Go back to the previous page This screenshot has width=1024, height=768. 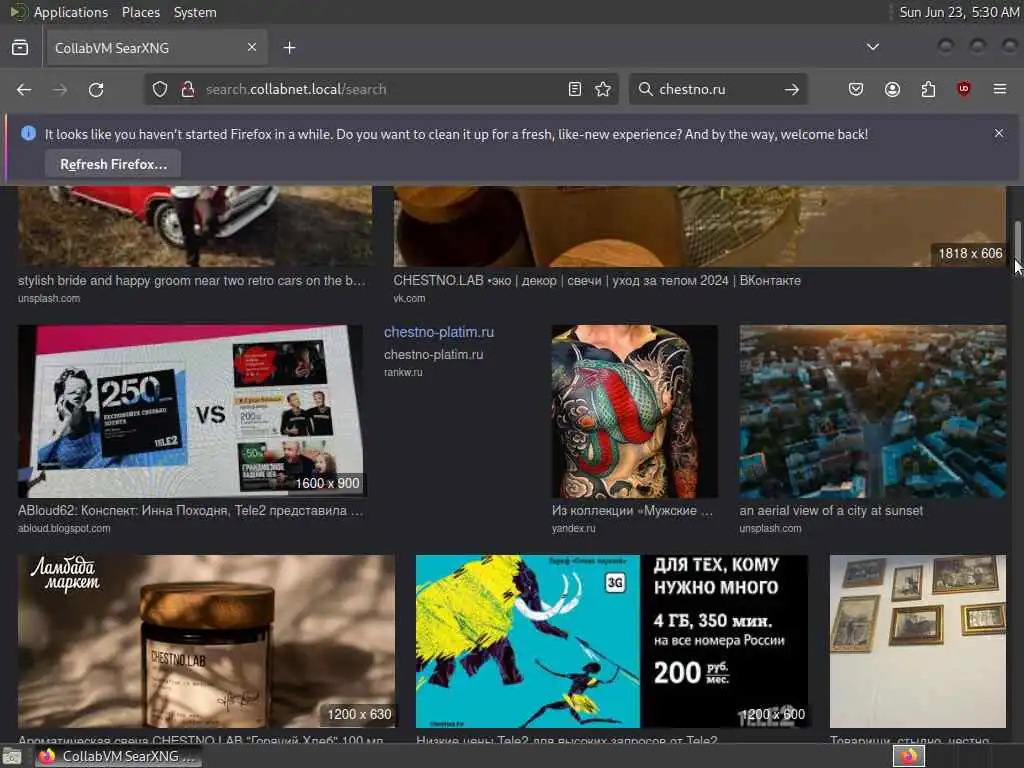tap(24, 89)
